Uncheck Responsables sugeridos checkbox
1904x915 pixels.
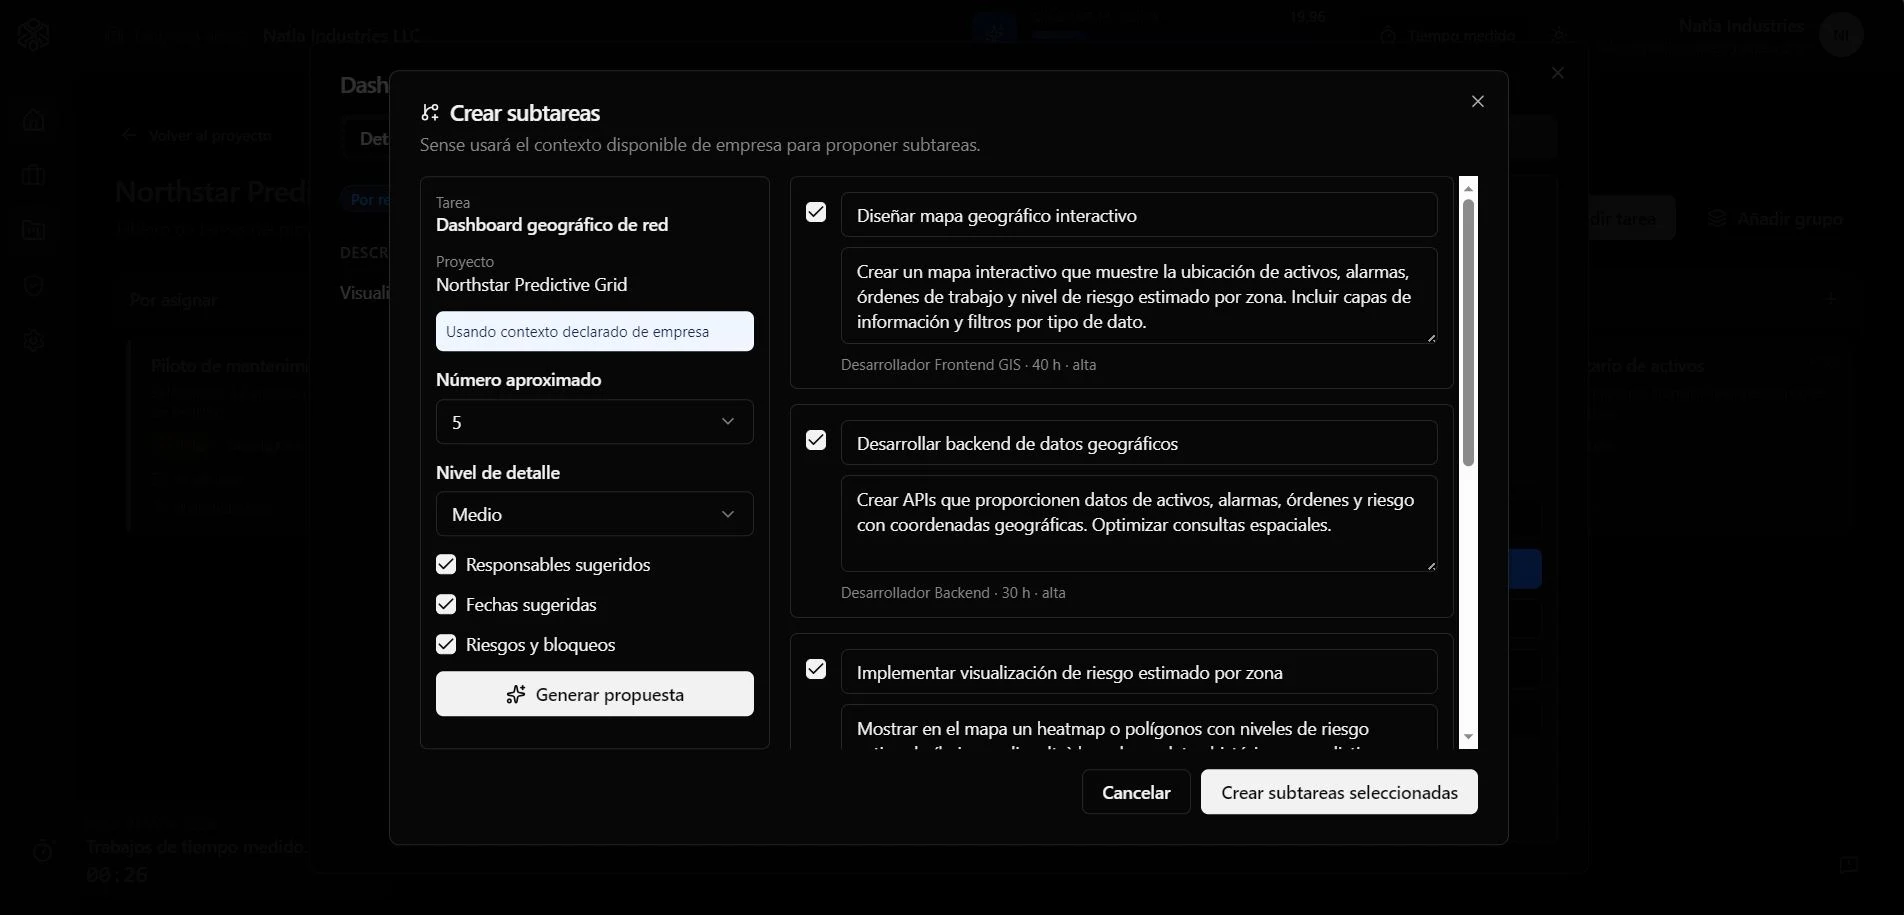[x=446, y=565]
